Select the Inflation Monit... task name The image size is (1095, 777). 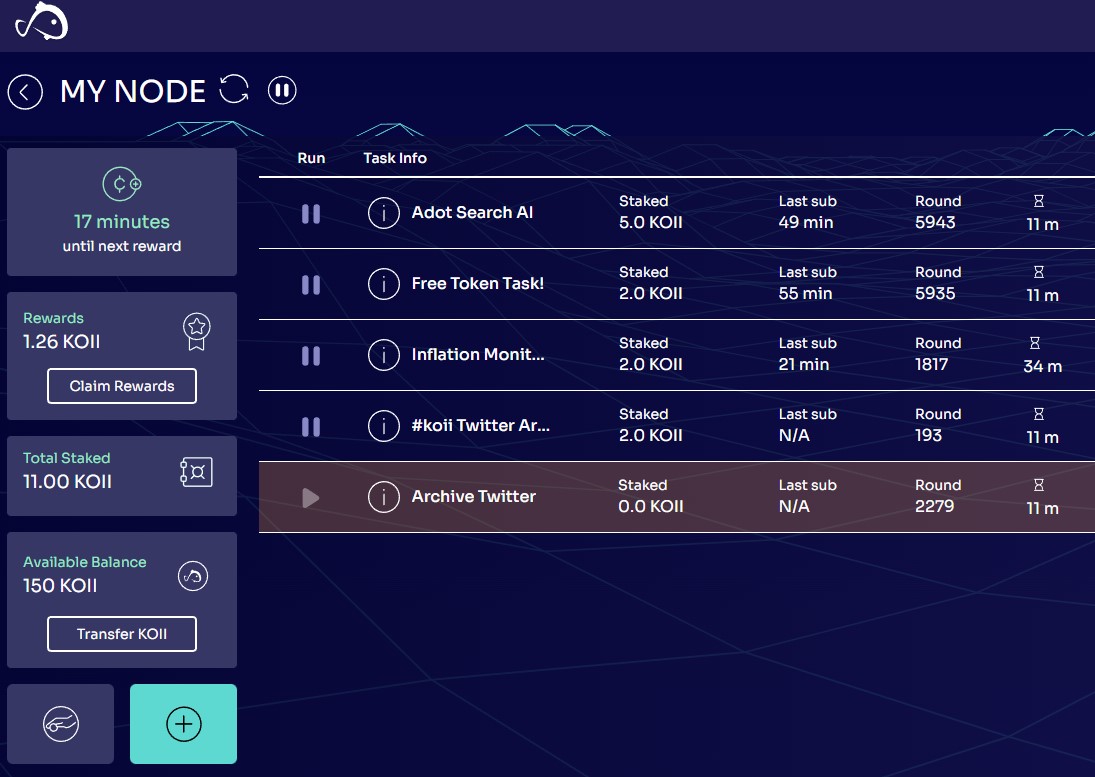(478, 354)
